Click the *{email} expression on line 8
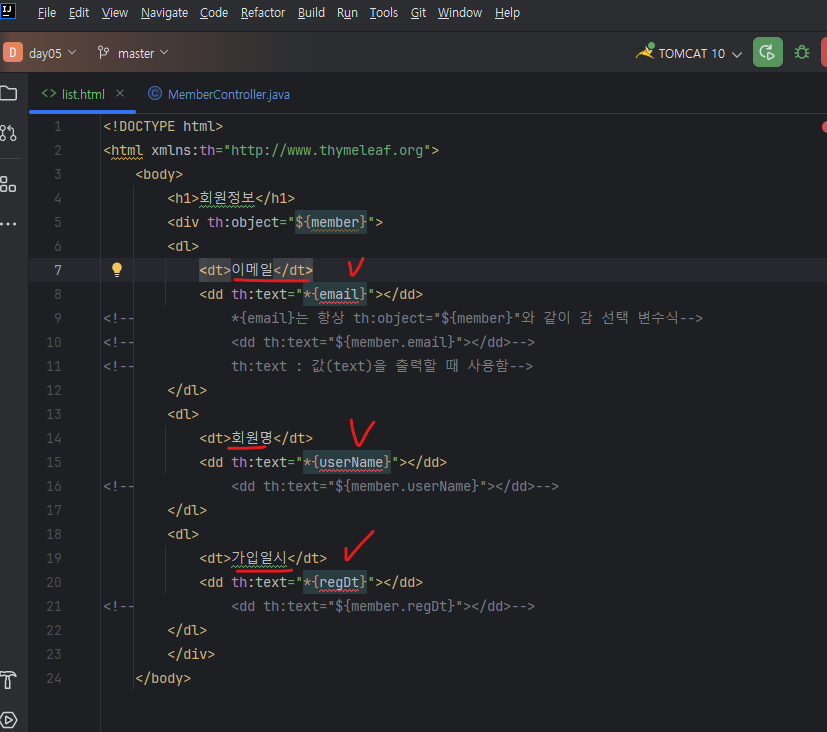Image resolution: width=827 pixels, height=732 pixels. coord(335,294)
